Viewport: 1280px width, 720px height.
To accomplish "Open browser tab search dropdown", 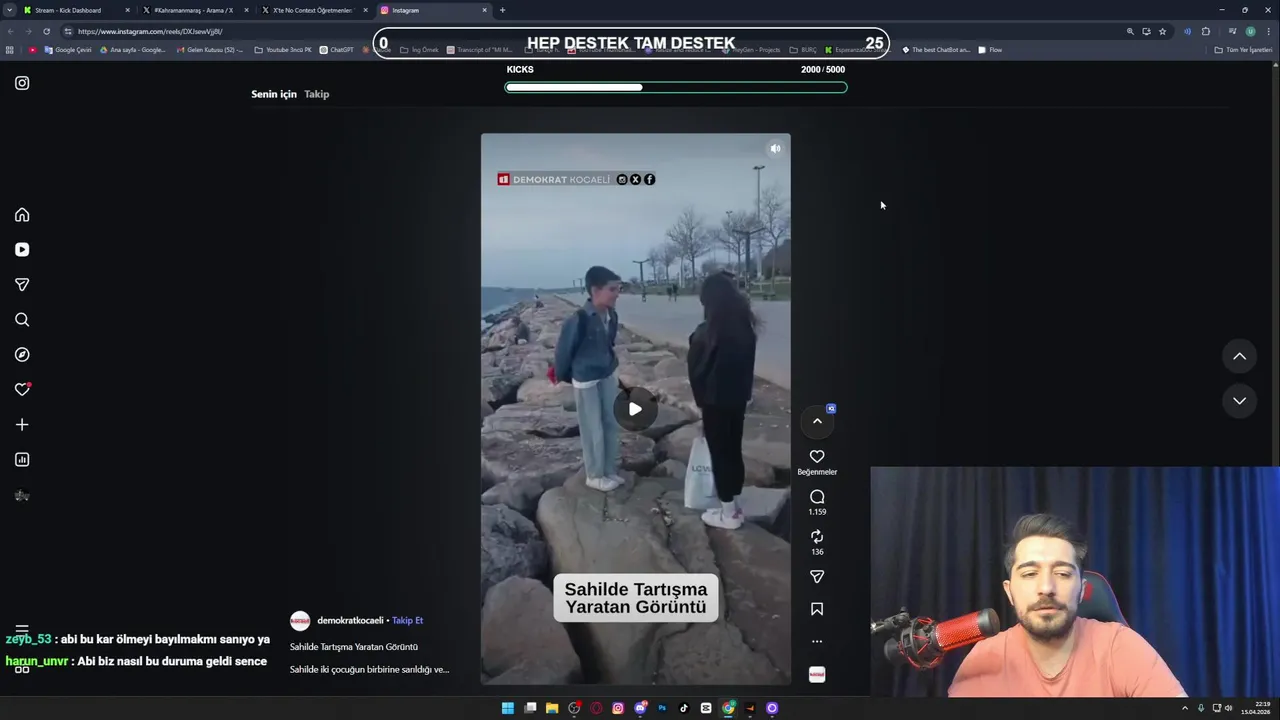I will pyautogui.click(x=9, y=10).
